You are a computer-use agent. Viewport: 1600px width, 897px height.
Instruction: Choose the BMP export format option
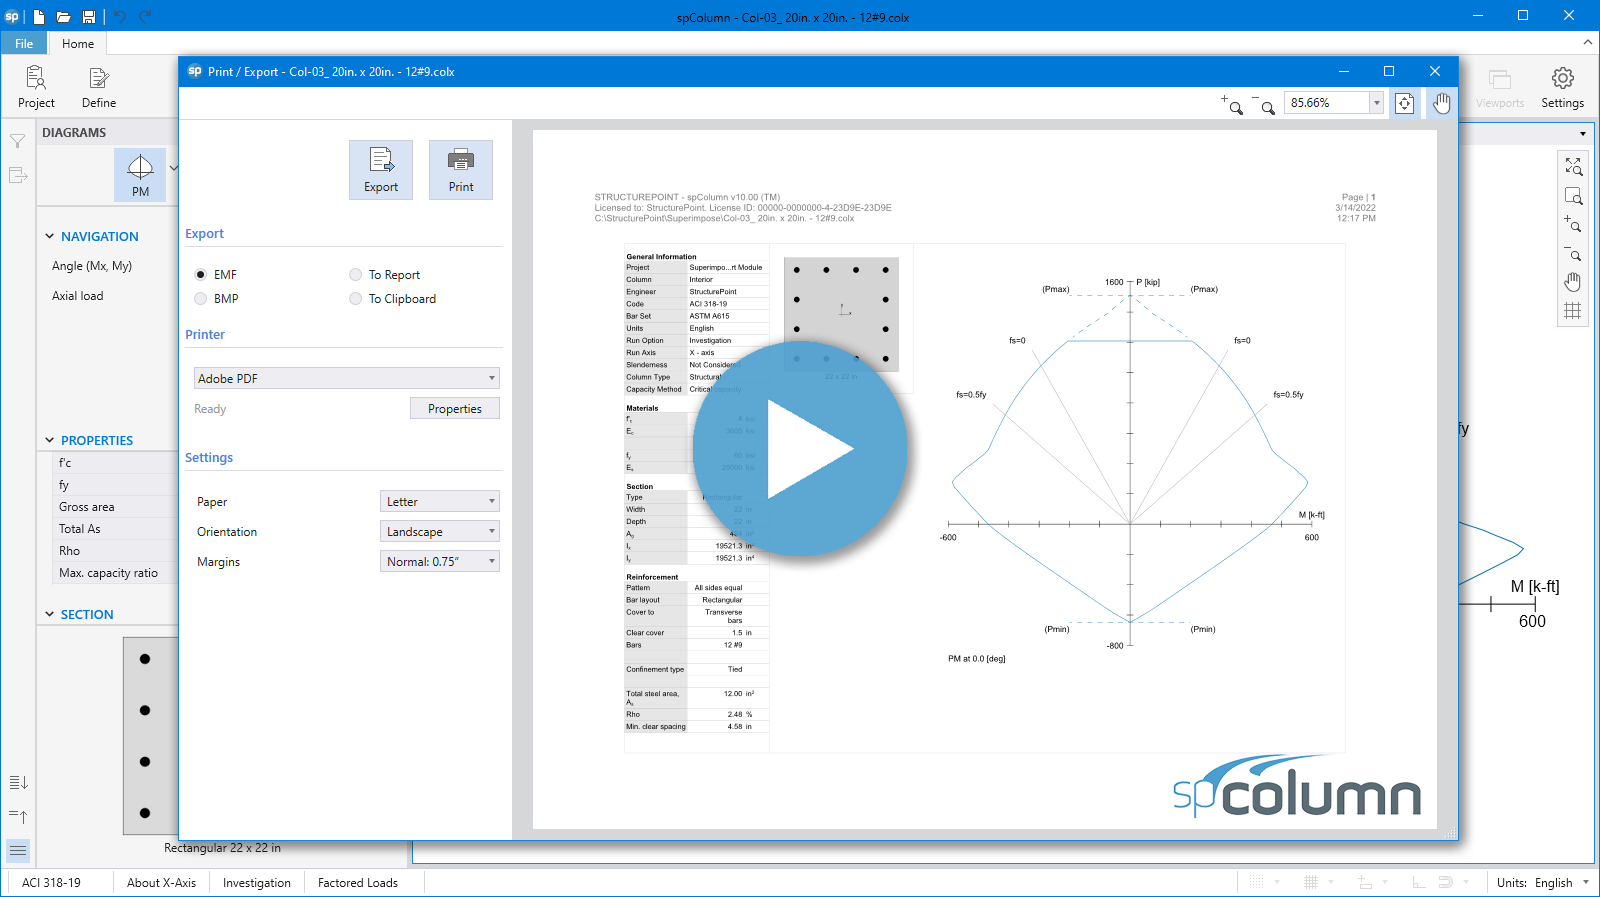coord(201,299)
